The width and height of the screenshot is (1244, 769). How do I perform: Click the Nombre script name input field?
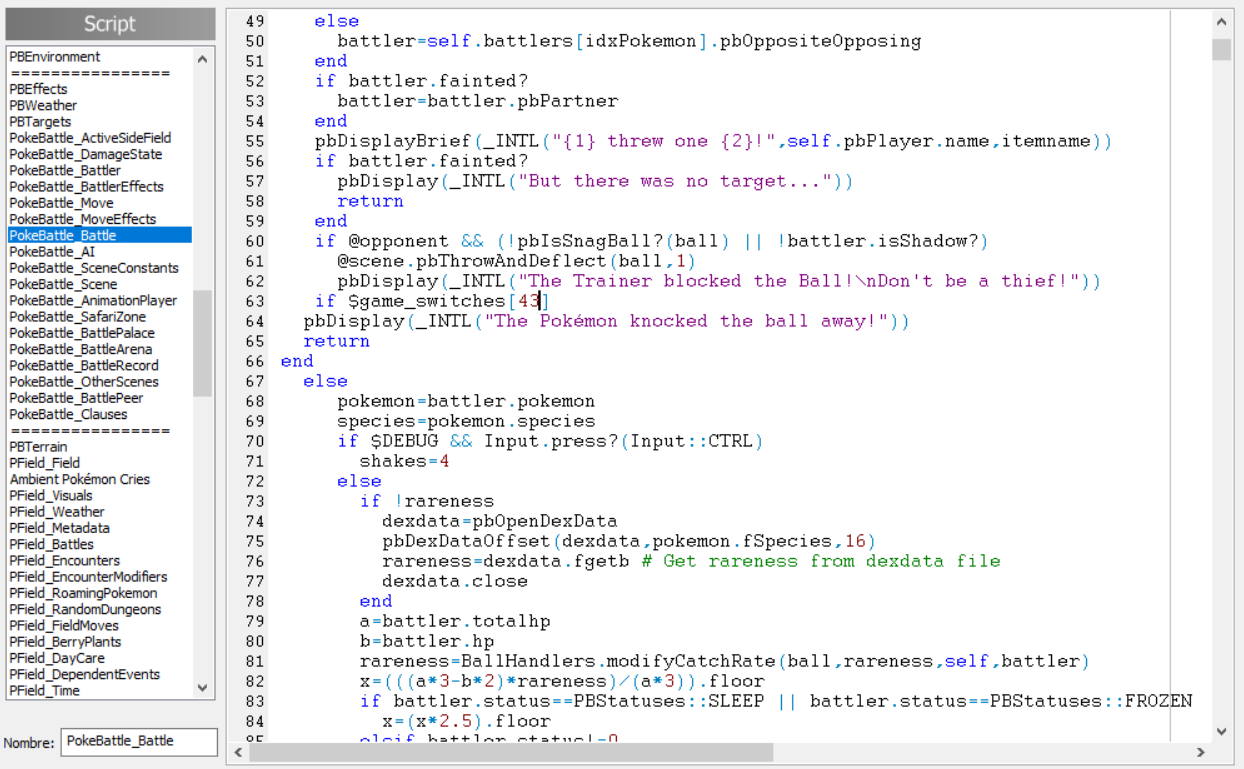pos(139,741)
